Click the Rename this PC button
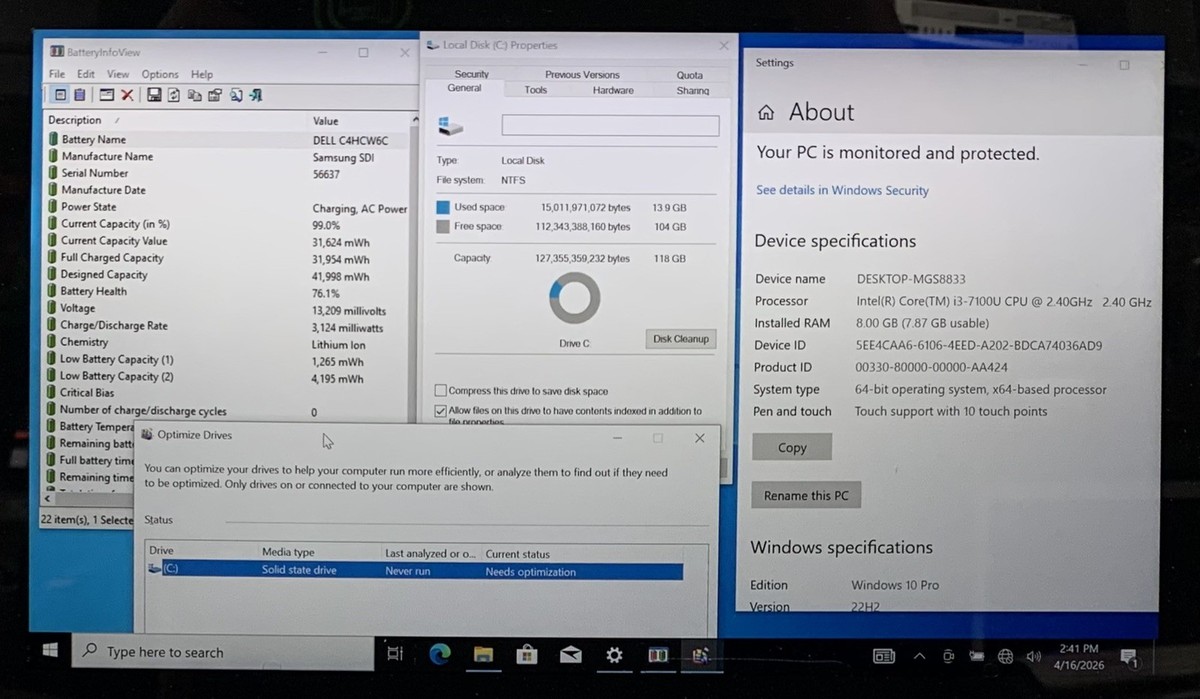Viewport: 1200px width, 699px height. pos(806,496)
